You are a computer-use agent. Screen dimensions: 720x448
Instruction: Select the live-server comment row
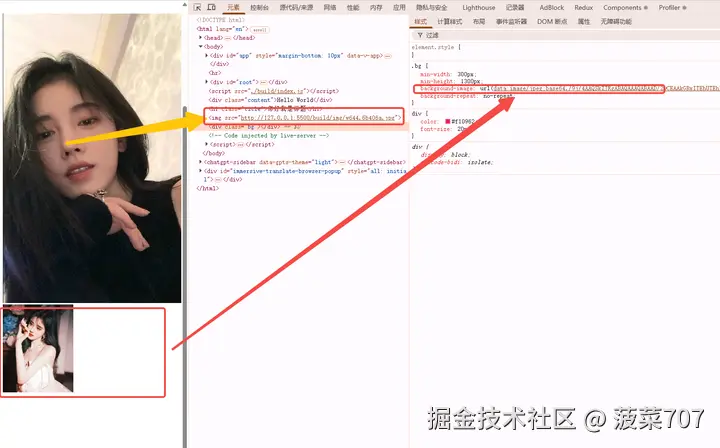tap(269, 135)
